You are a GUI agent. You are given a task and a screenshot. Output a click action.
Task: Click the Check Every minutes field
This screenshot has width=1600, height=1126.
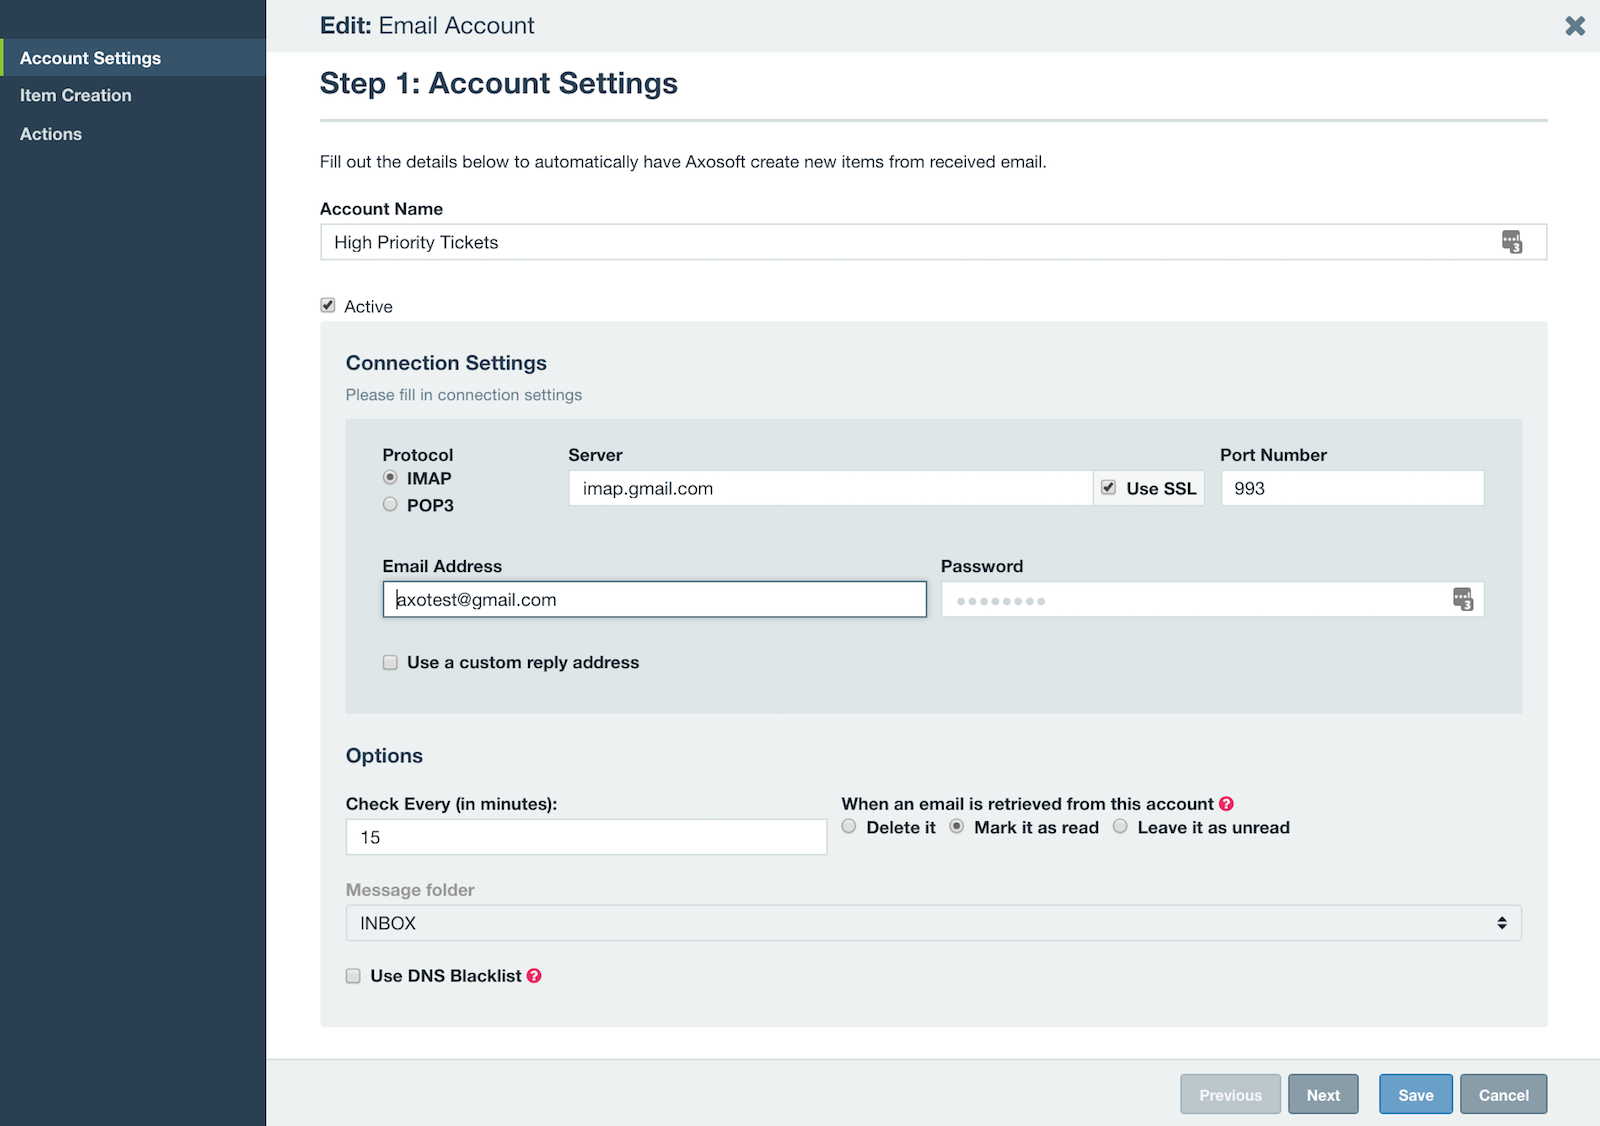(x=586, y=837)
